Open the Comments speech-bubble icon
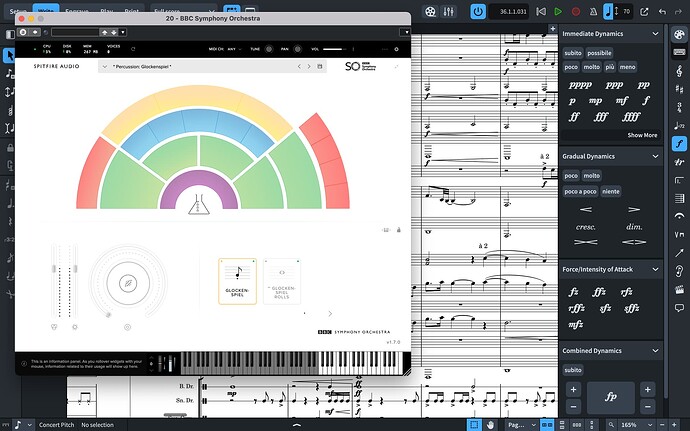Image resolution: width=690 pixels, height=431 pixels. (679, 308)
